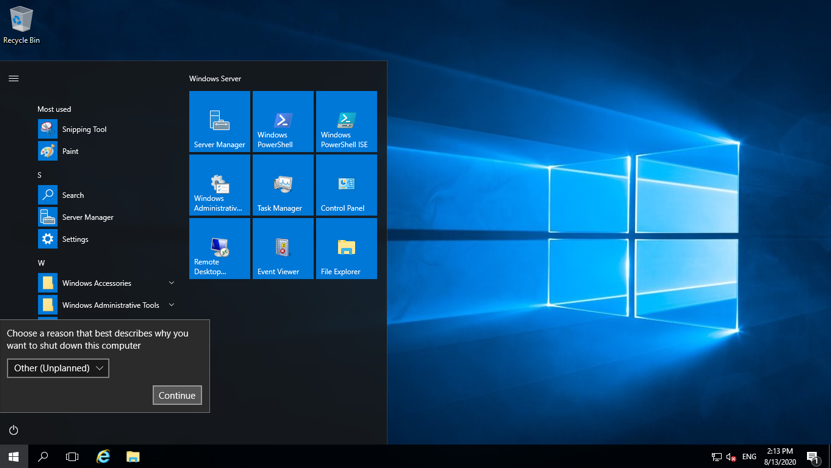Click the muted volume icon in tray
The width and height of the screenshot is (831, 468).
[731, 457]
